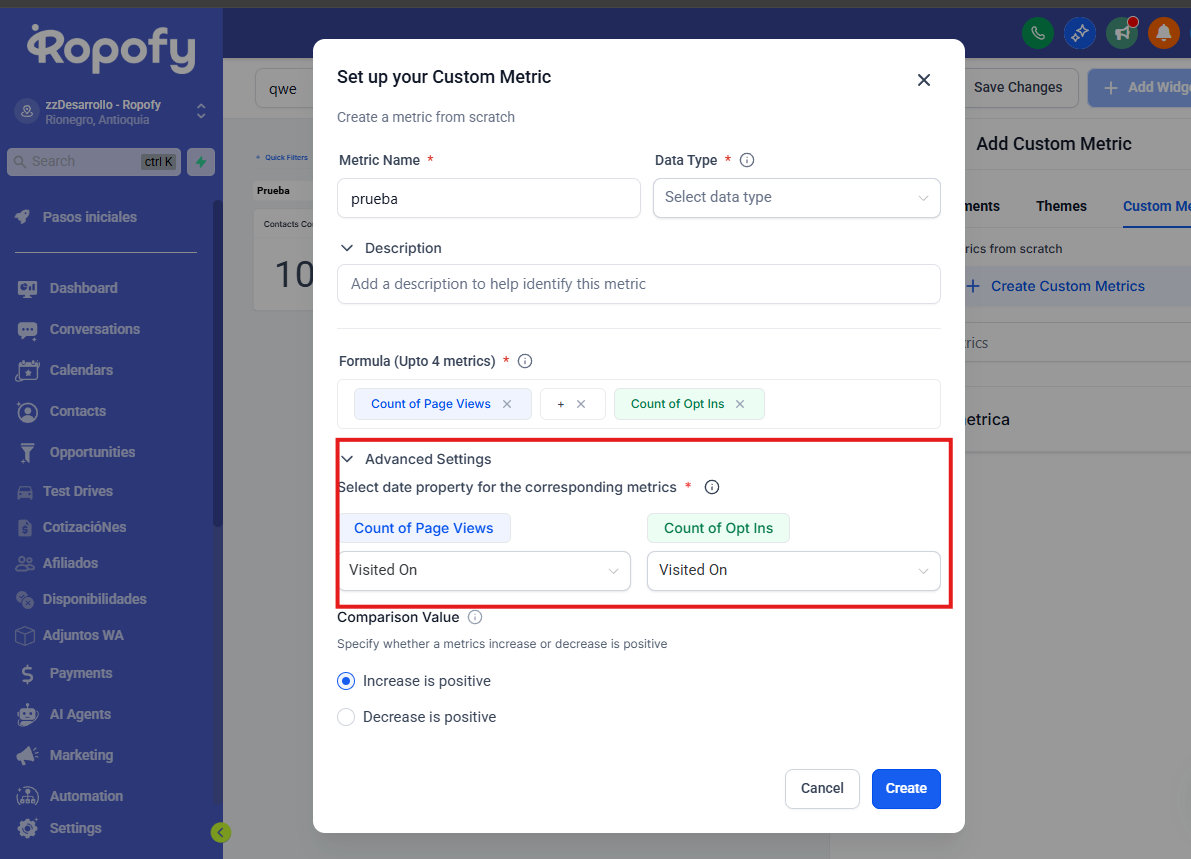Viewport: 1191px width, 859px height.
Task: Click the lightning bolt quick actions icon
Action: (201, 161)
